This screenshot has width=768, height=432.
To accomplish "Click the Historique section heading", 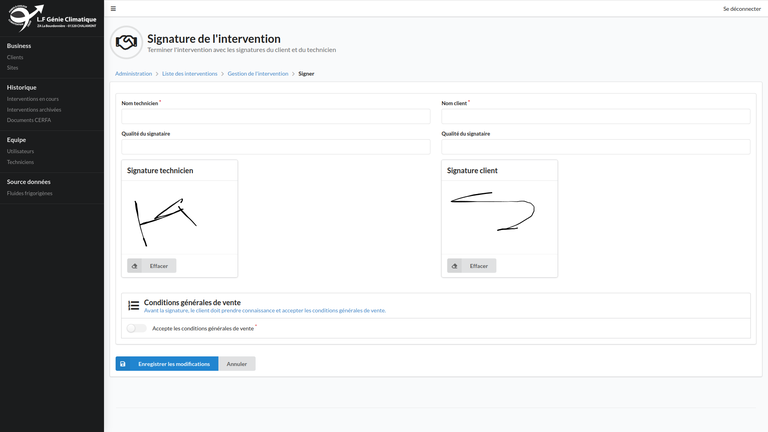I will pyautogui.click(x=22, y=87).
